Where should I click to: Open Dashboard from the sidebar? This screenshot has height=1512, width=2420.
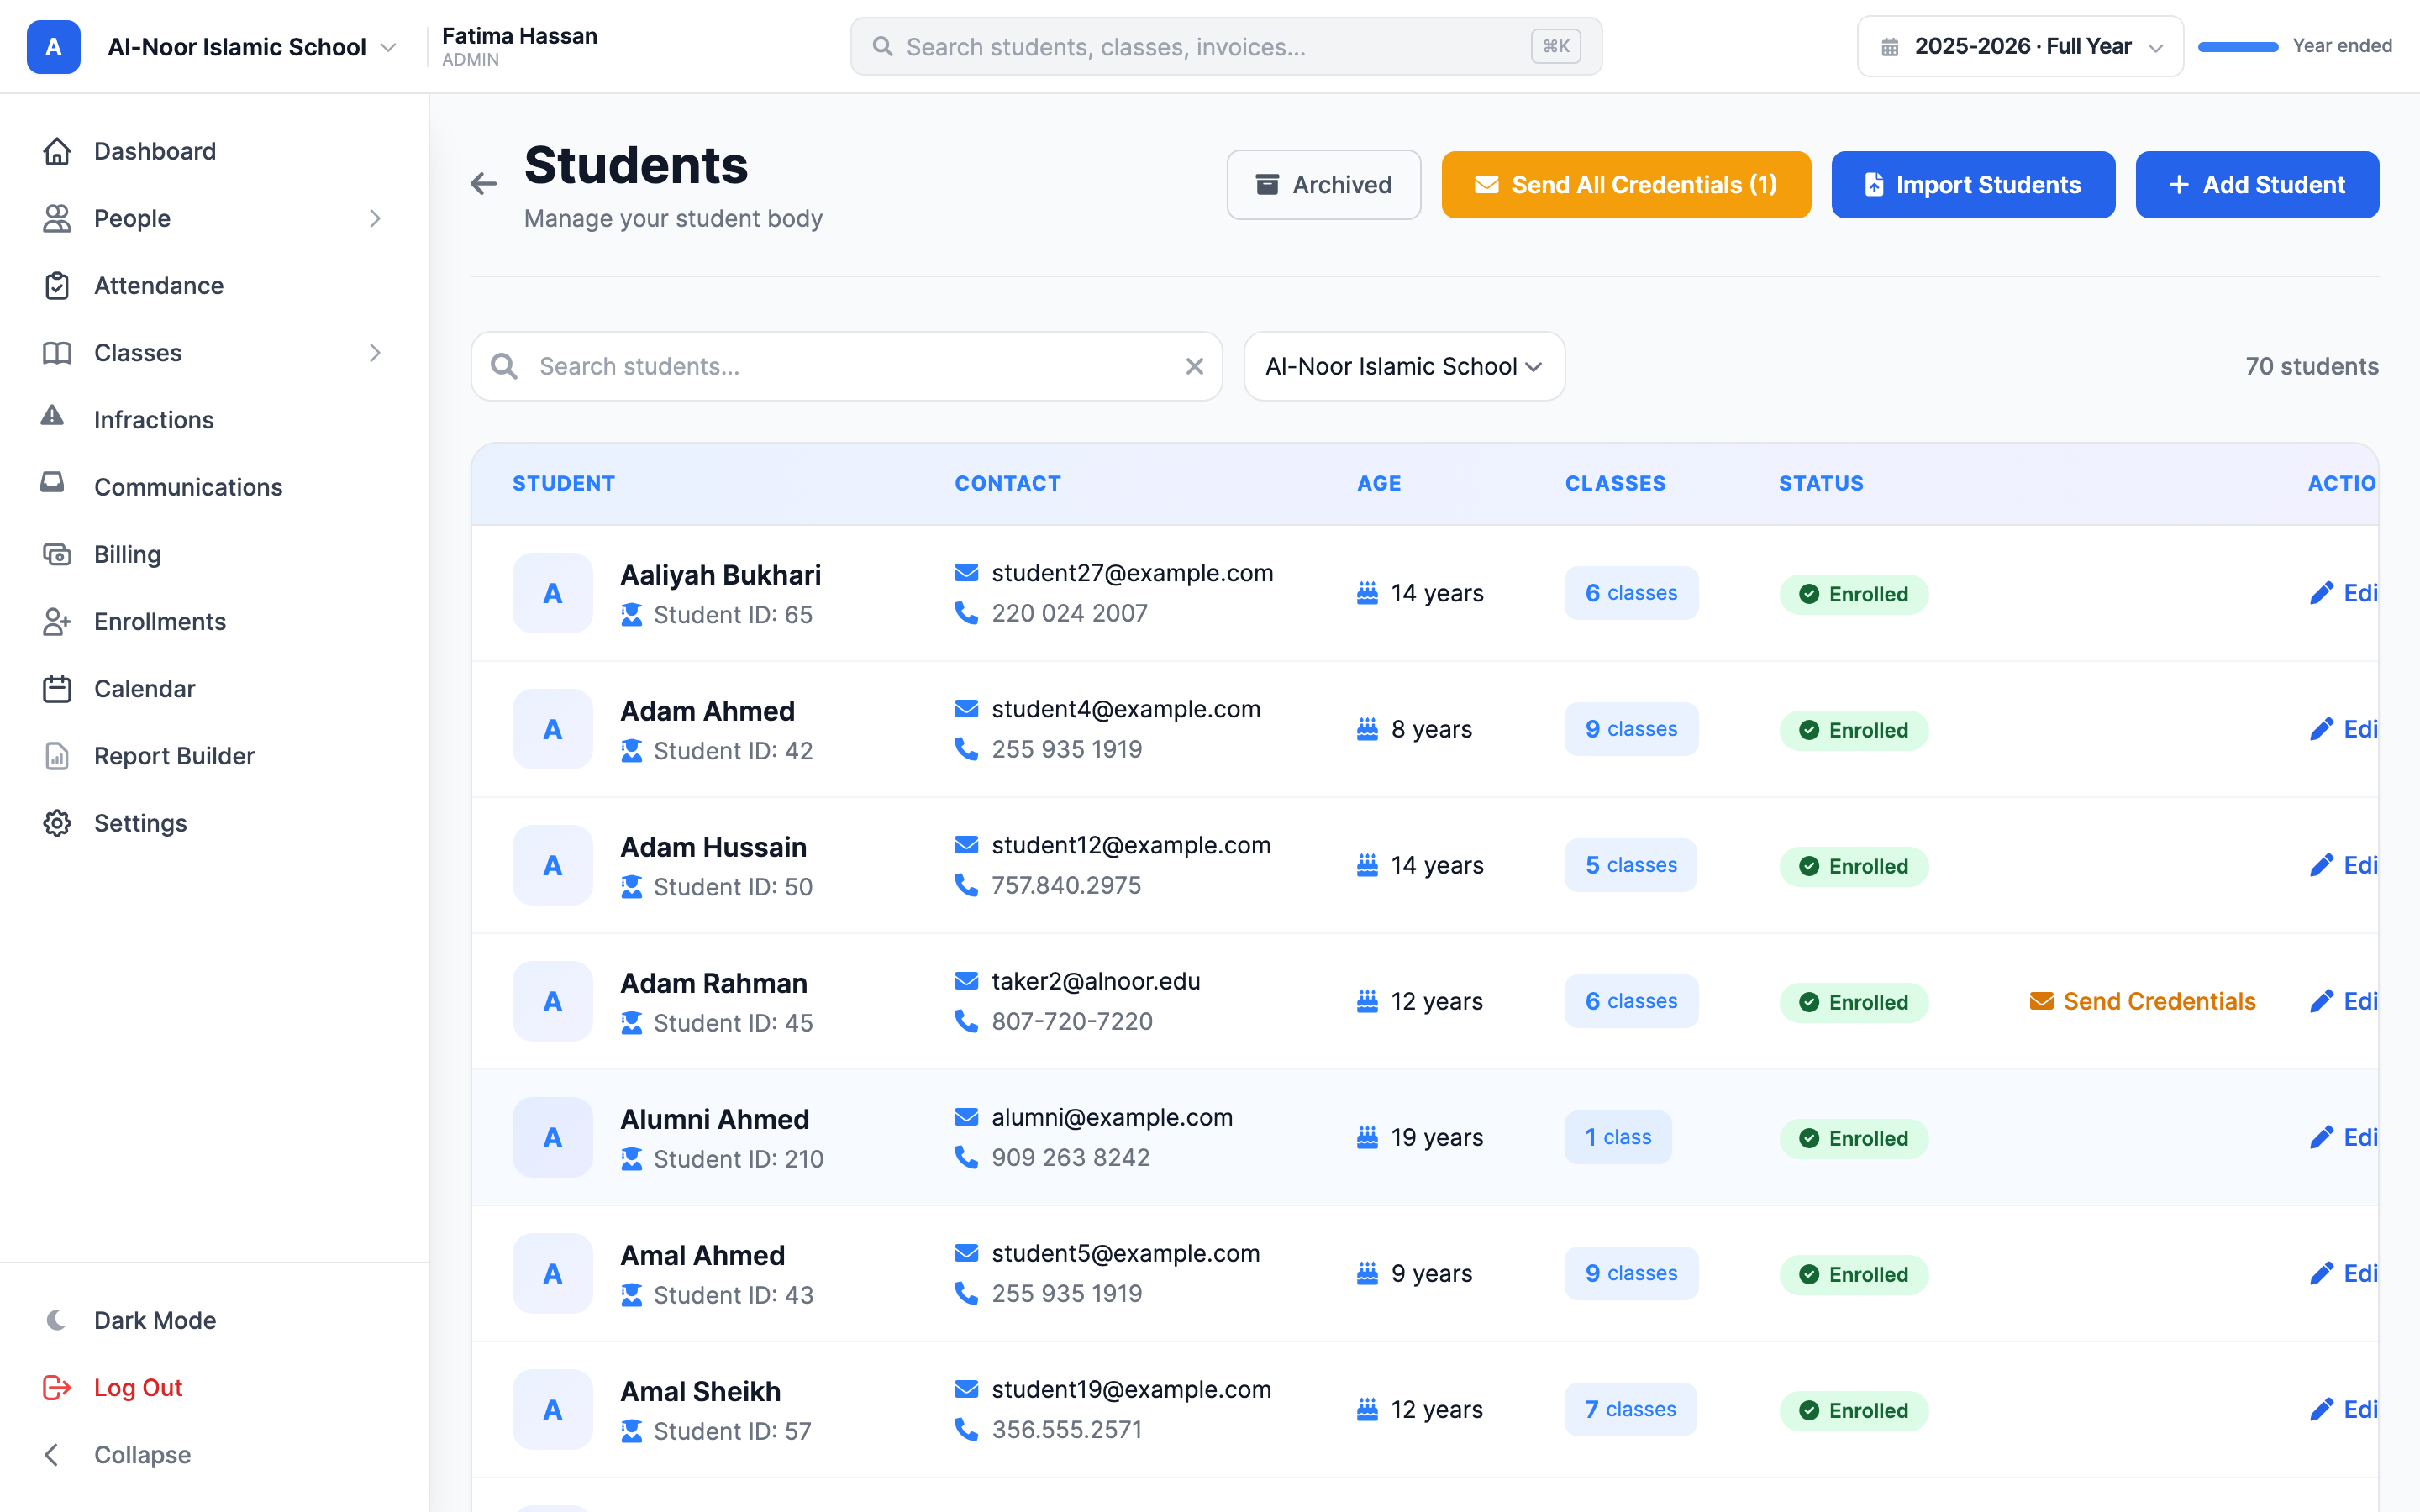click(x=155, y=151)
